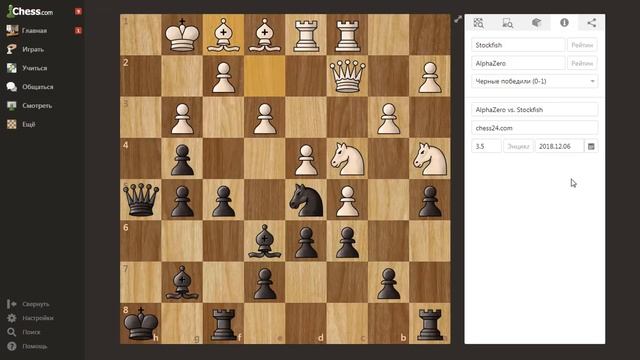Image resolution: width=640 pixels, height=360 pixels.
Task: Click the AlphaZero player name field
Action: [x=518, y=64]
